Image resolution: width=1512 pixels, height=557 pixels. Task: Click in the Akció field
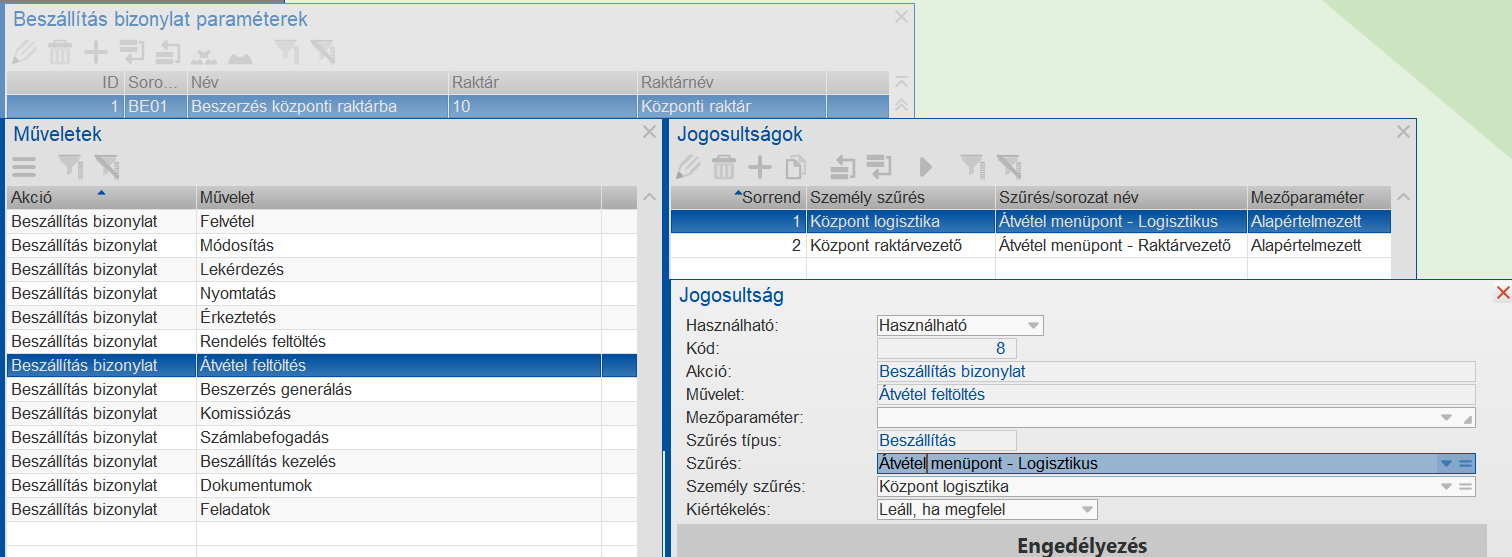click(1175, 371)
